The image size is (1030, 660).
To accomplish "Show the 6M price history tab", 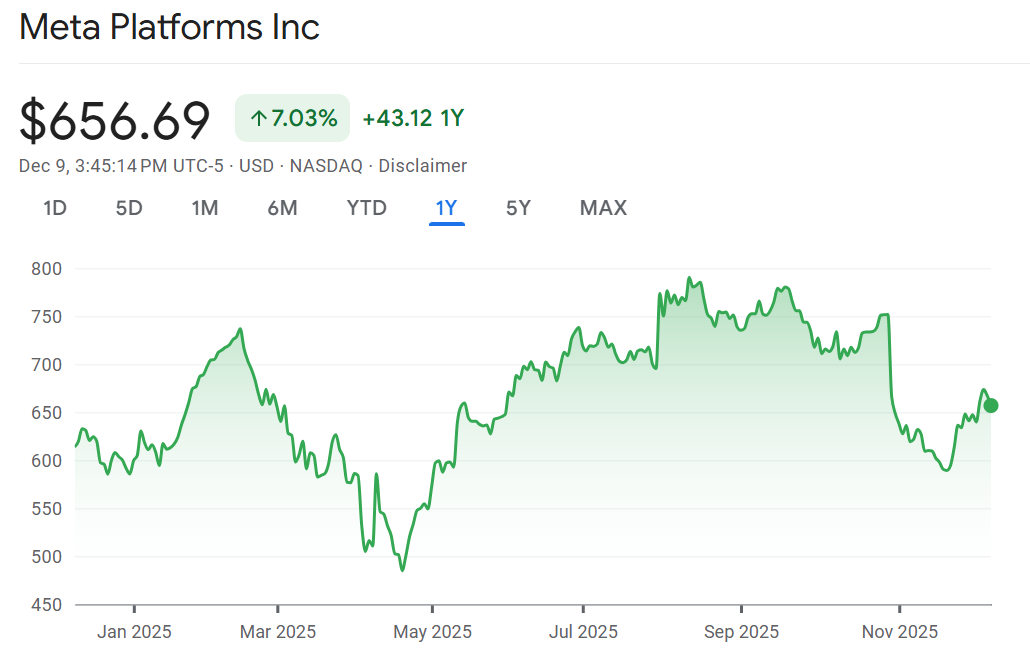I will click(282, 208).
